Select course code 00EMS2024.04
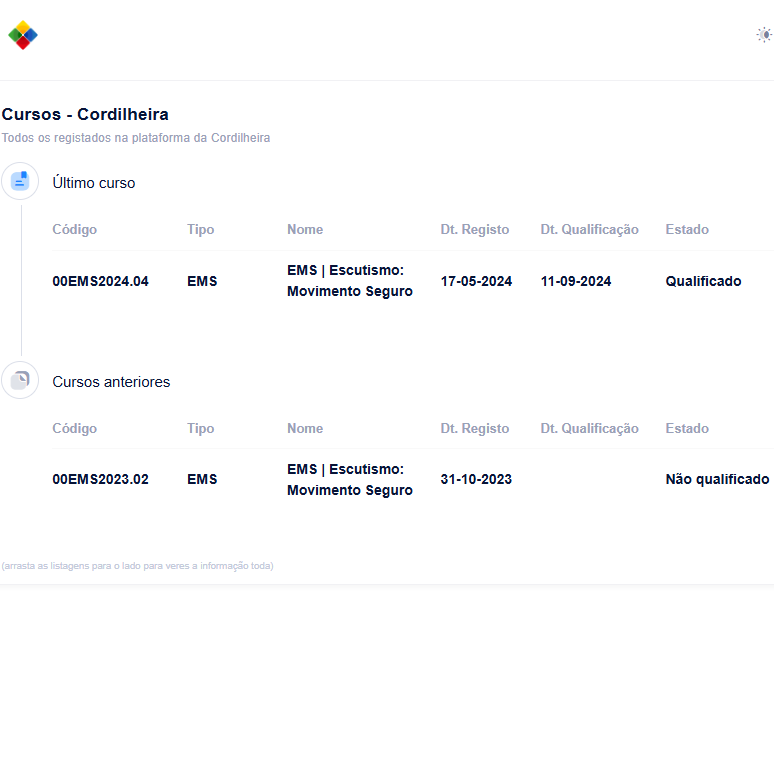The image size is (774, 774). click(x=100, y=281)
